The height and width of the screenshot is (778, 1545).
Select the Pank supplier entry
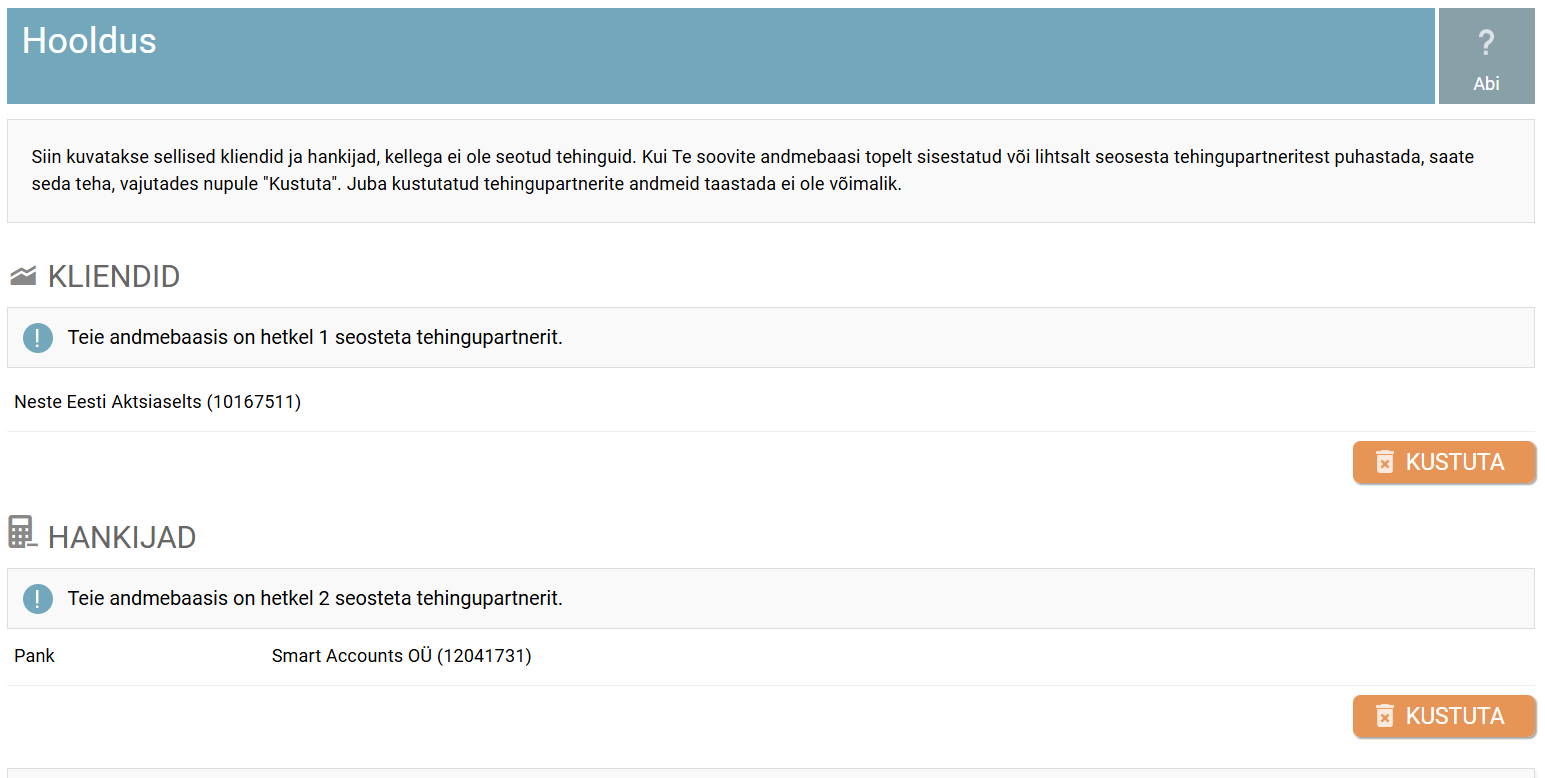pos(35,656)
